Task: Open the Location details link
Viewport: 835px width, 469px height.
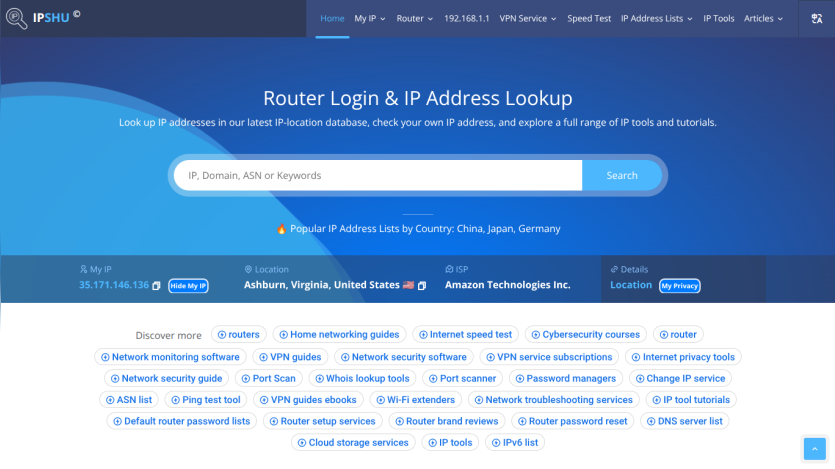Action: (x=631, y=285)
